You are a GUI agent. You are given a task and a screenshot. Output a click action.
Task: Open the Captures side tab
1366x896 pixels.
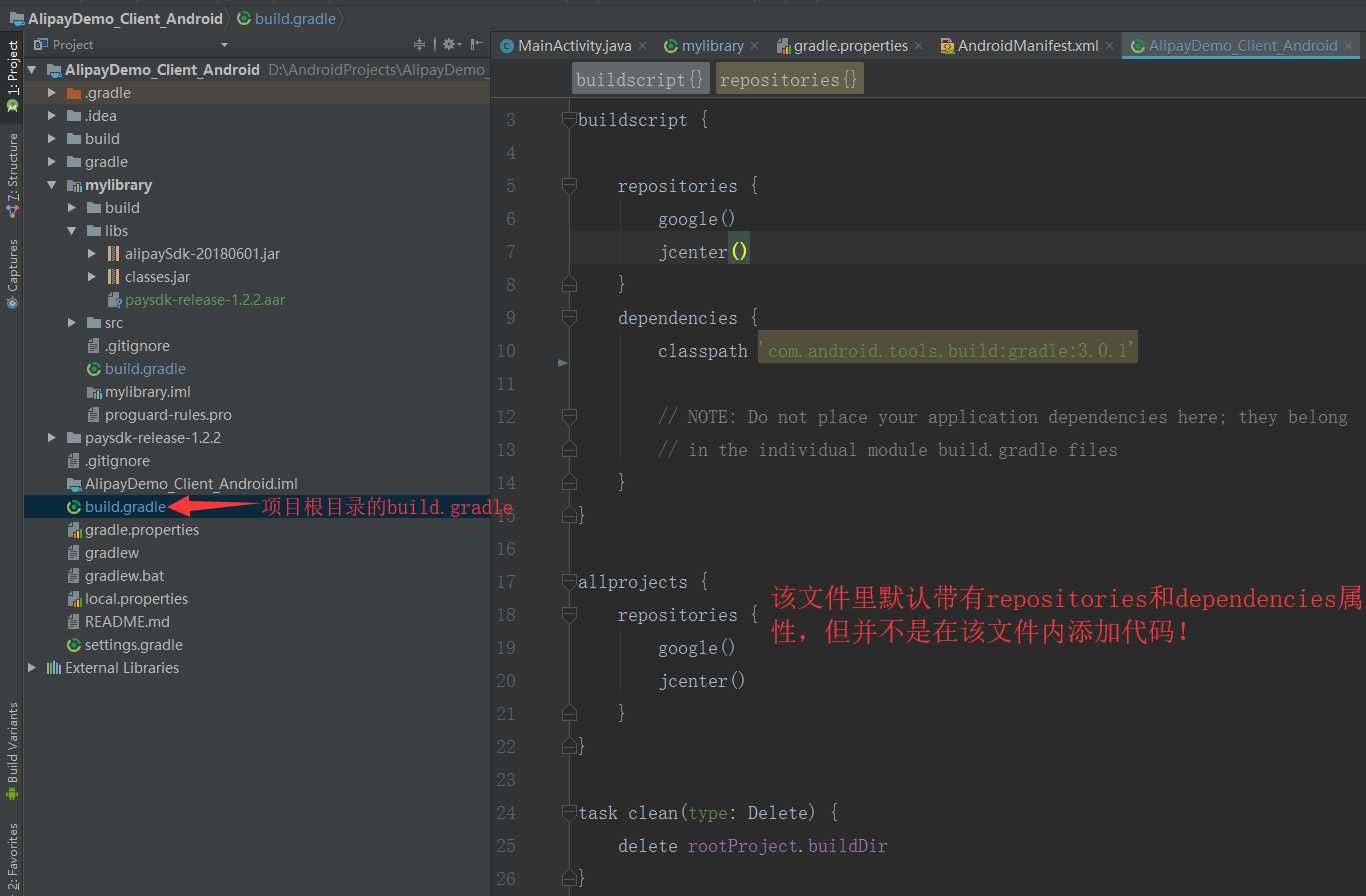pyautogui.click(x=12, y=274)
